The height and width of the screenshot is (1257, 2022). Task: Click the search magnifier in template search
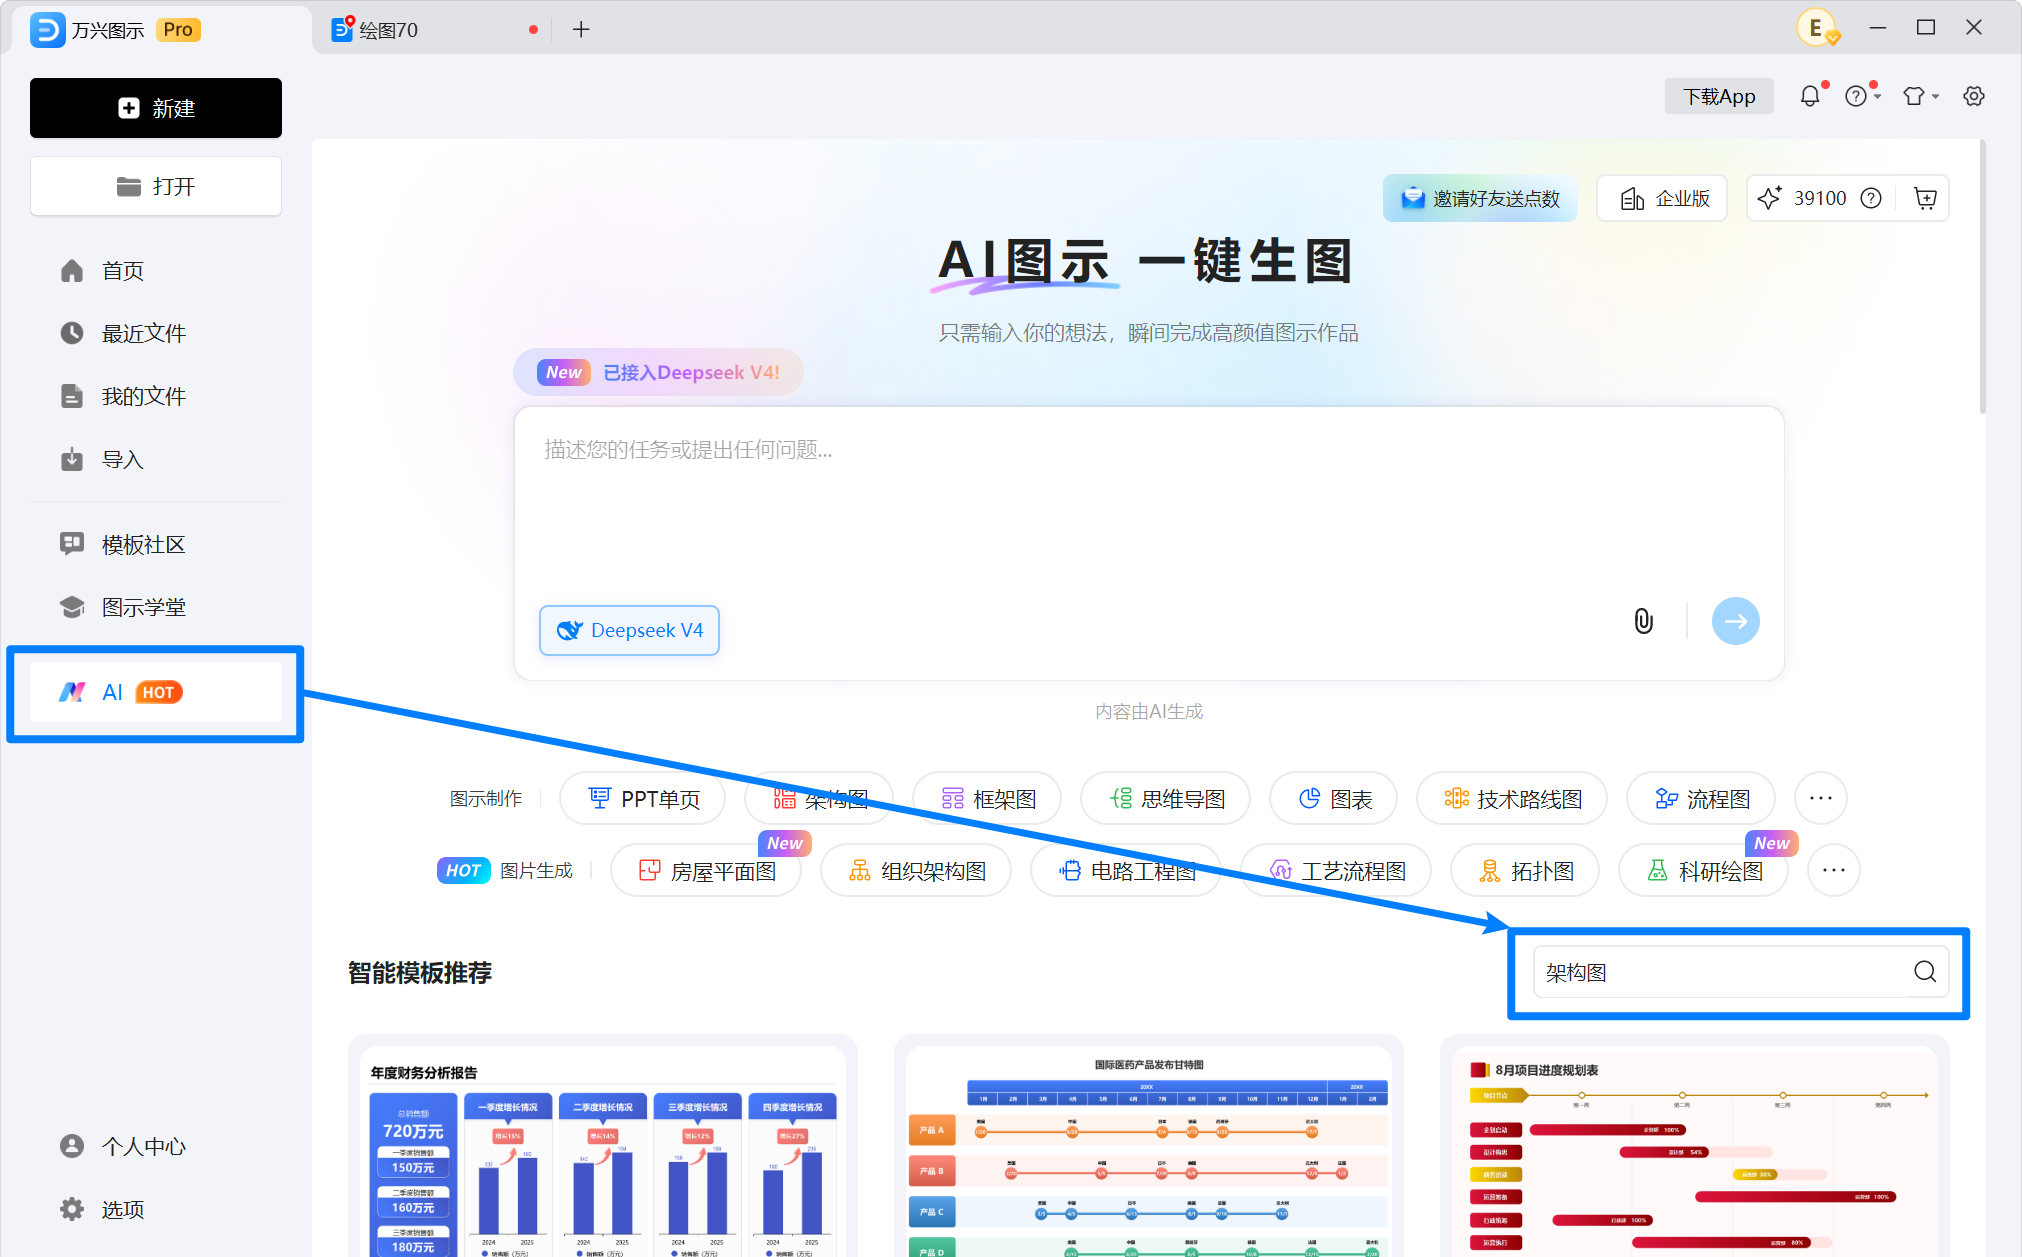(1925, 972)
